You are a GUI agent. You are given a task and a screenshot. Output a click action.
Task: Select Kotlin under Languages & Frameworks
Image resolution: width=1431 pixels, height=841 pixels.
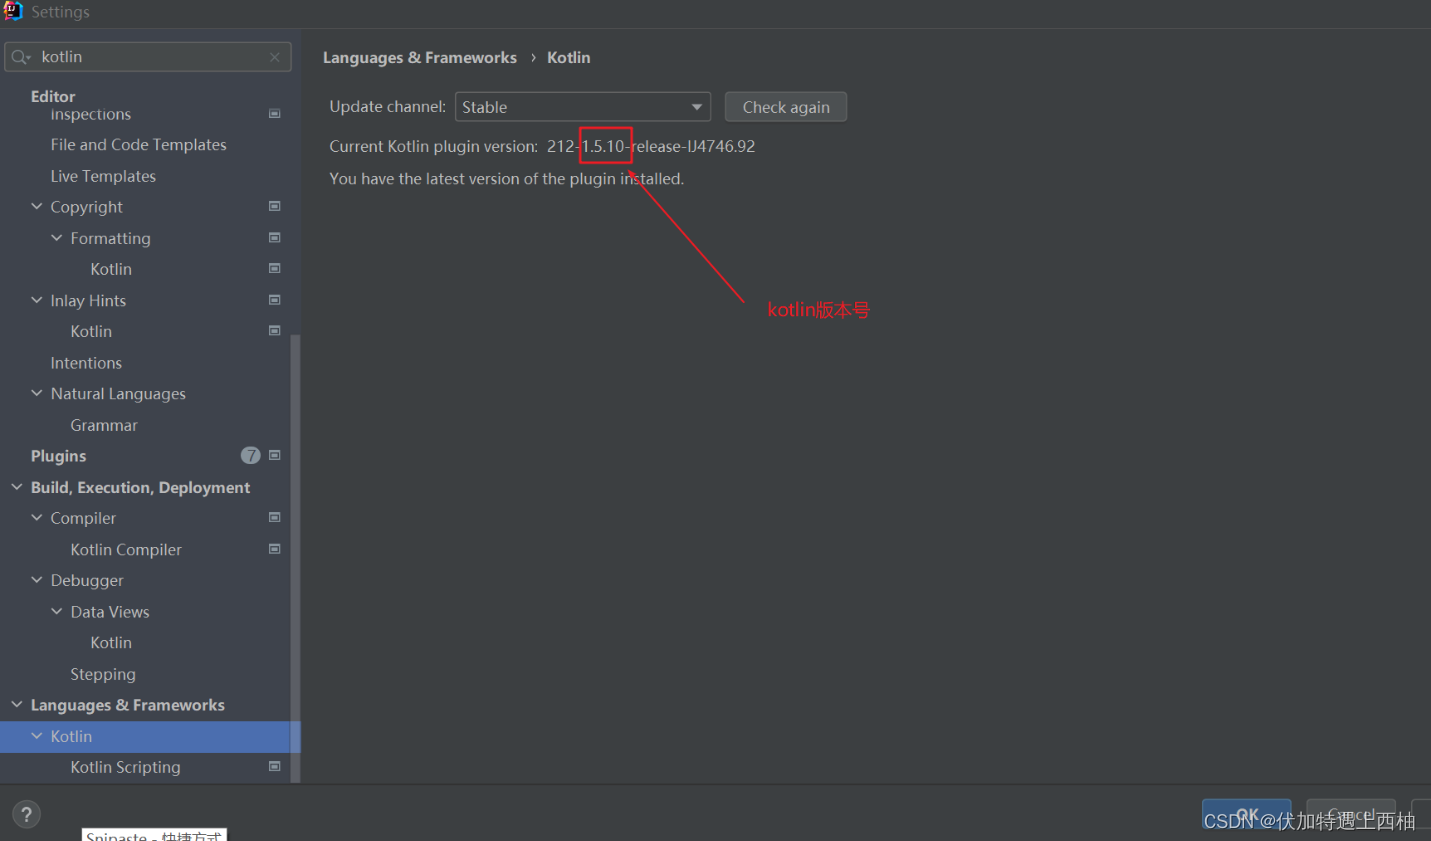click(x=150, y=736)
